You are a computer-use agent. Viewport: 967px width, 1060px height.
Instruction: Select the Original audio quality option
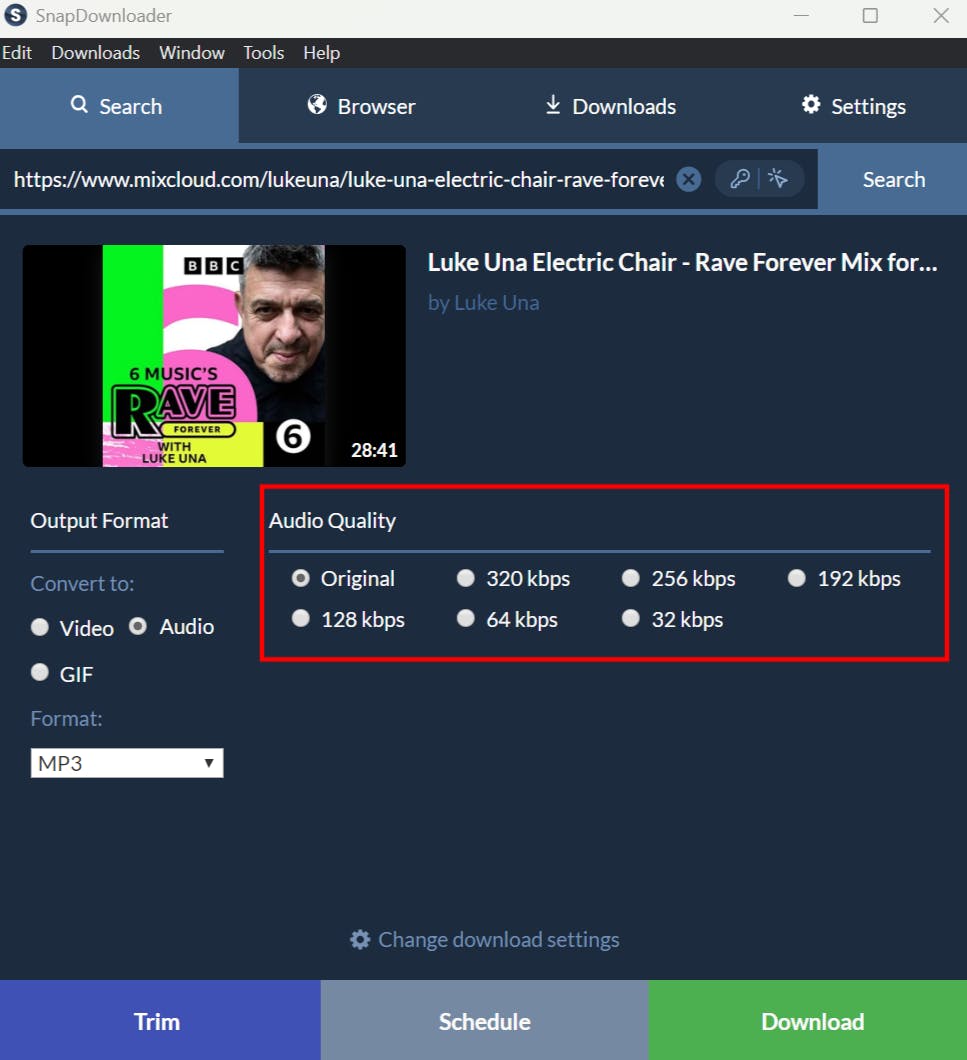(300, 578)
